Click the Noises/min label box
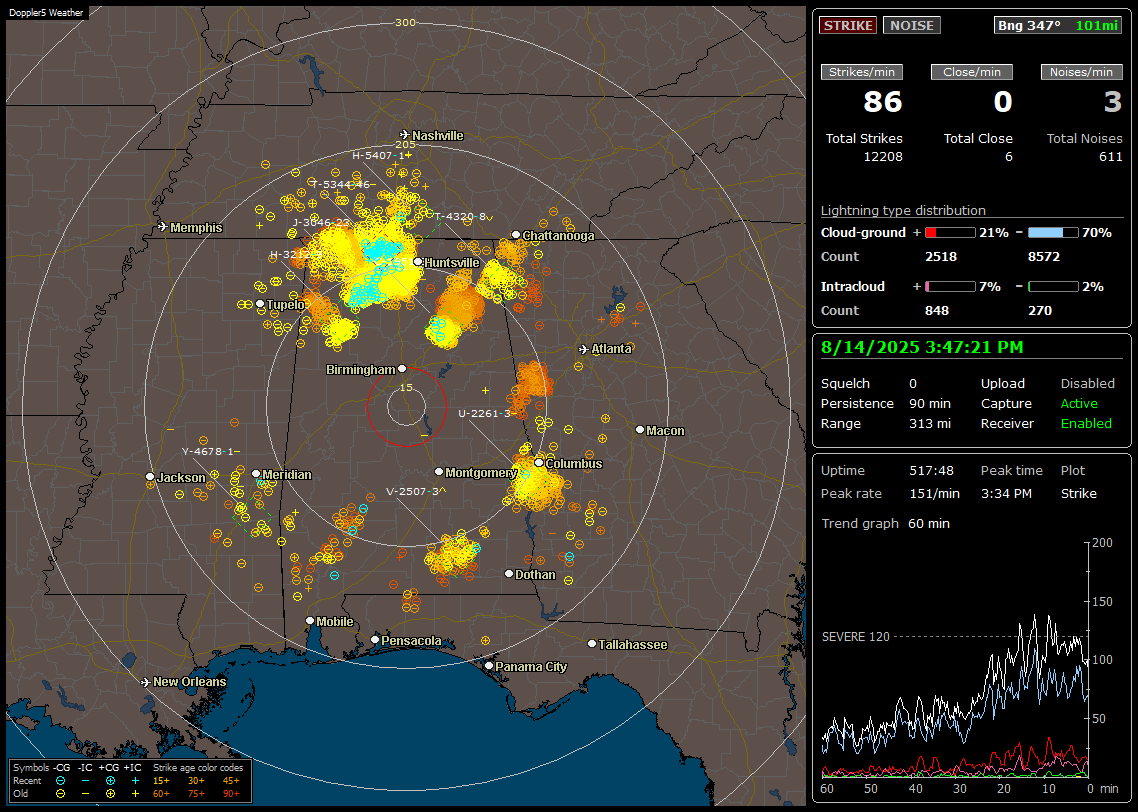 1081,72
